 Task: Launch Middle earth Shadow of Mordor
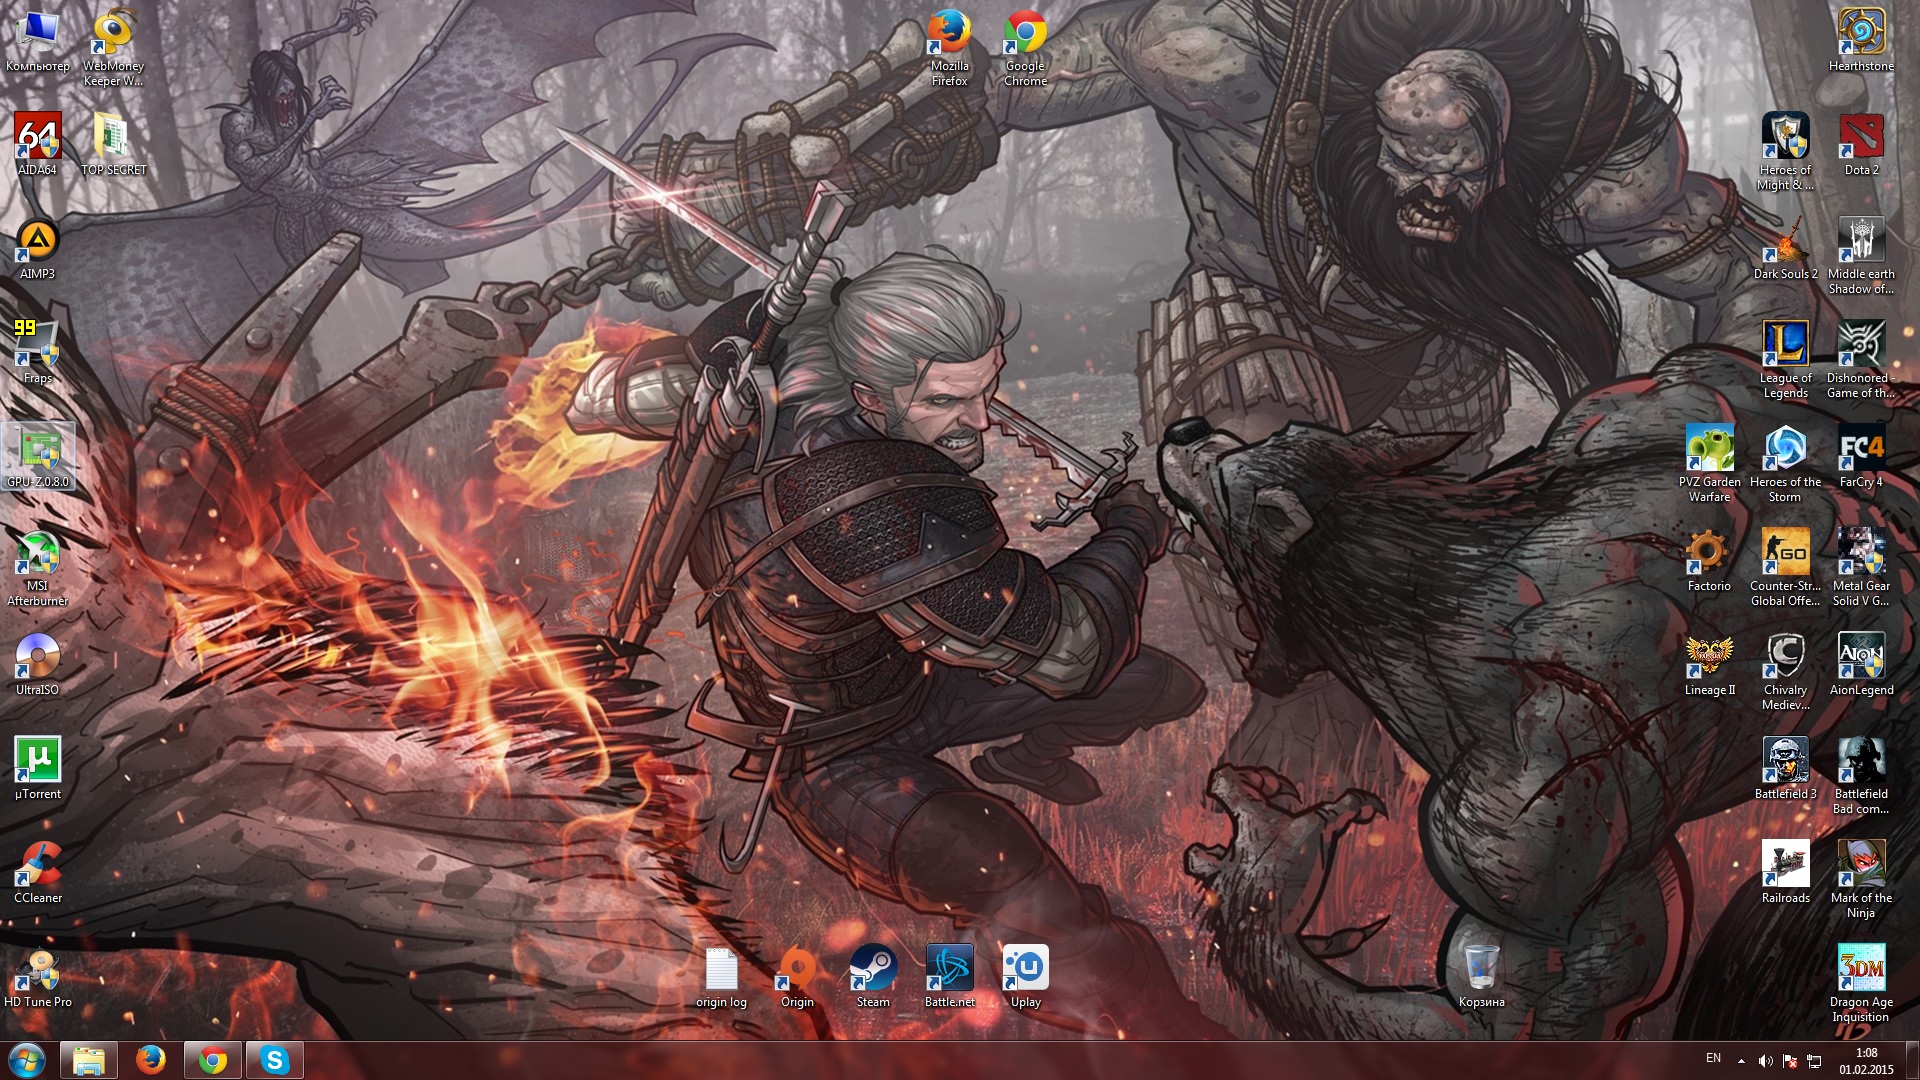pos(1862,256)
